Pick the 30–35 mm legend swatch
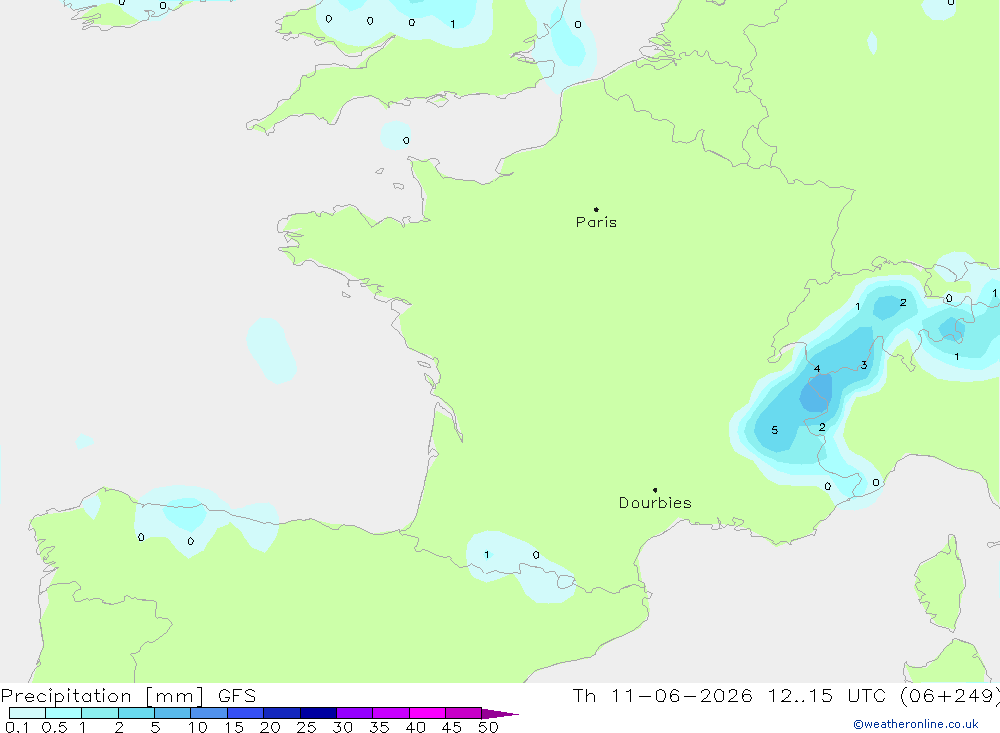Image resolution: width=1000 pixels, height=733 pixels. click(x=354, y=713)
